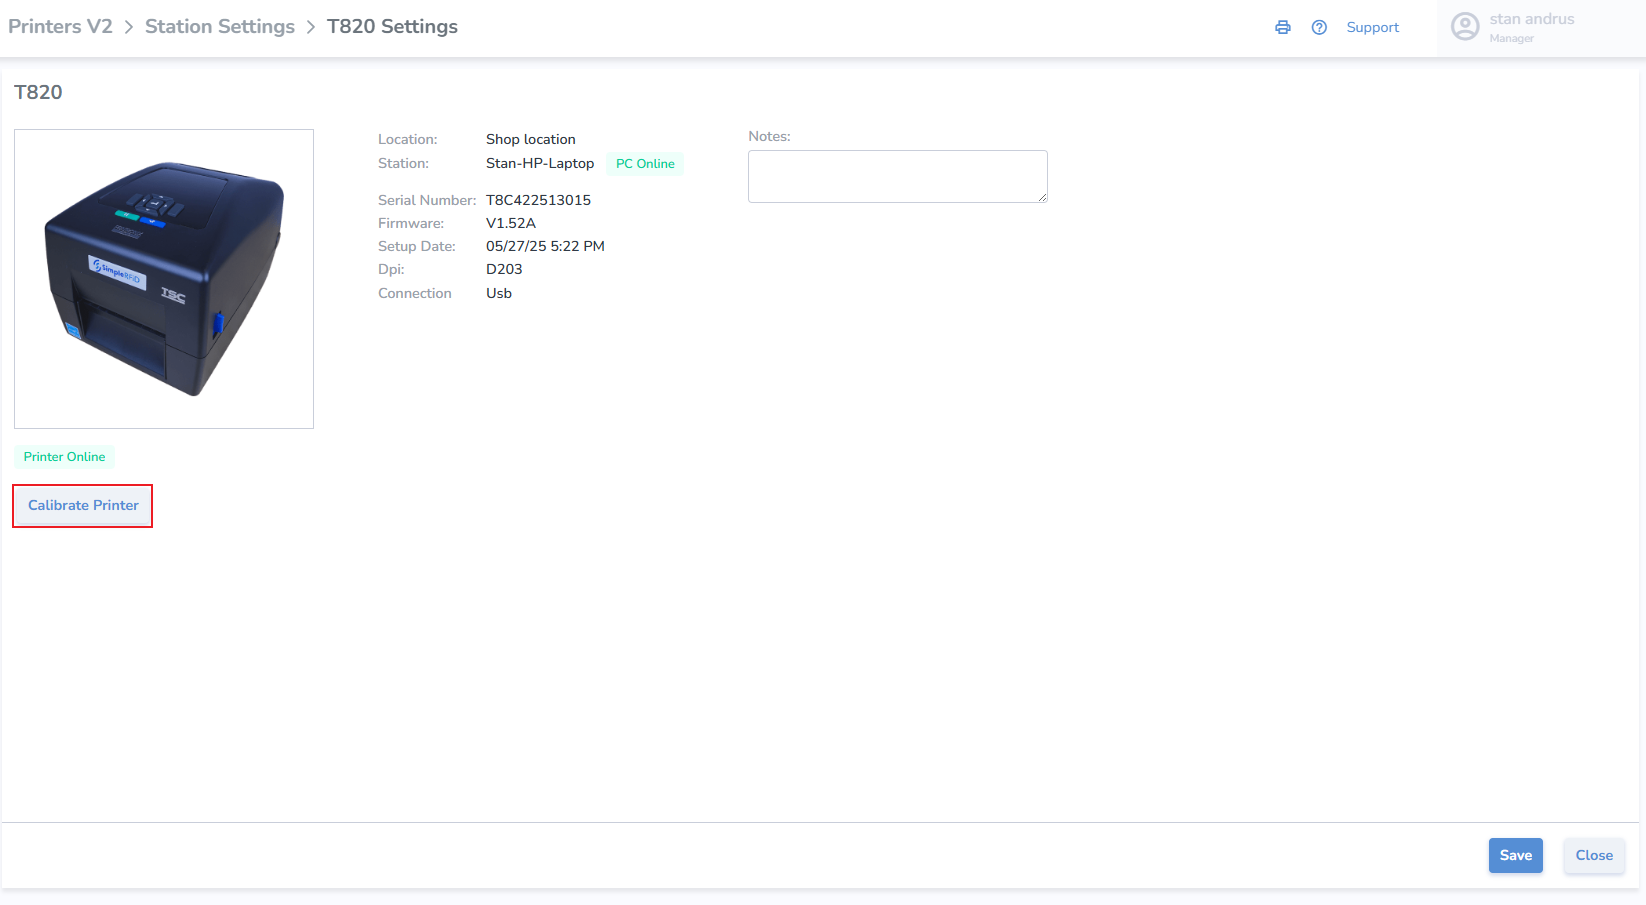Select the Shop location value

531,139
